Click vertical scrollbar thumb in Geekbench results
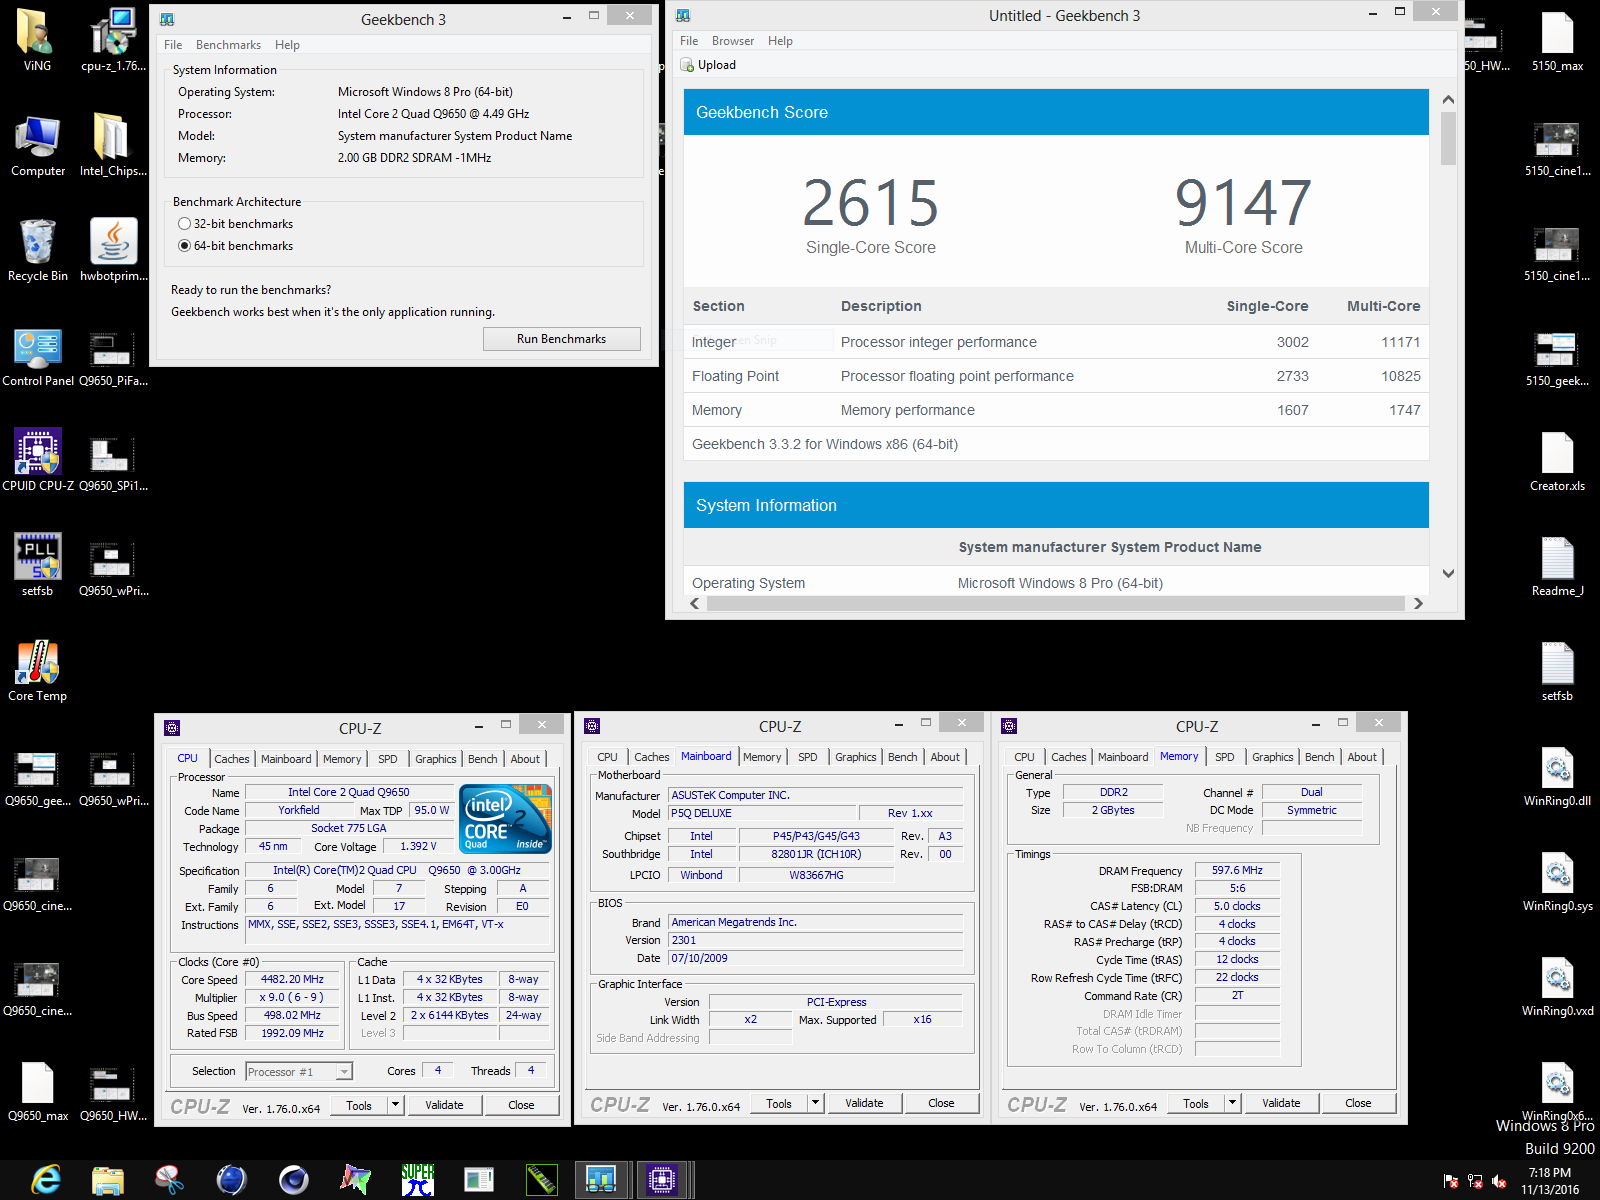 tap(1448, 138)
